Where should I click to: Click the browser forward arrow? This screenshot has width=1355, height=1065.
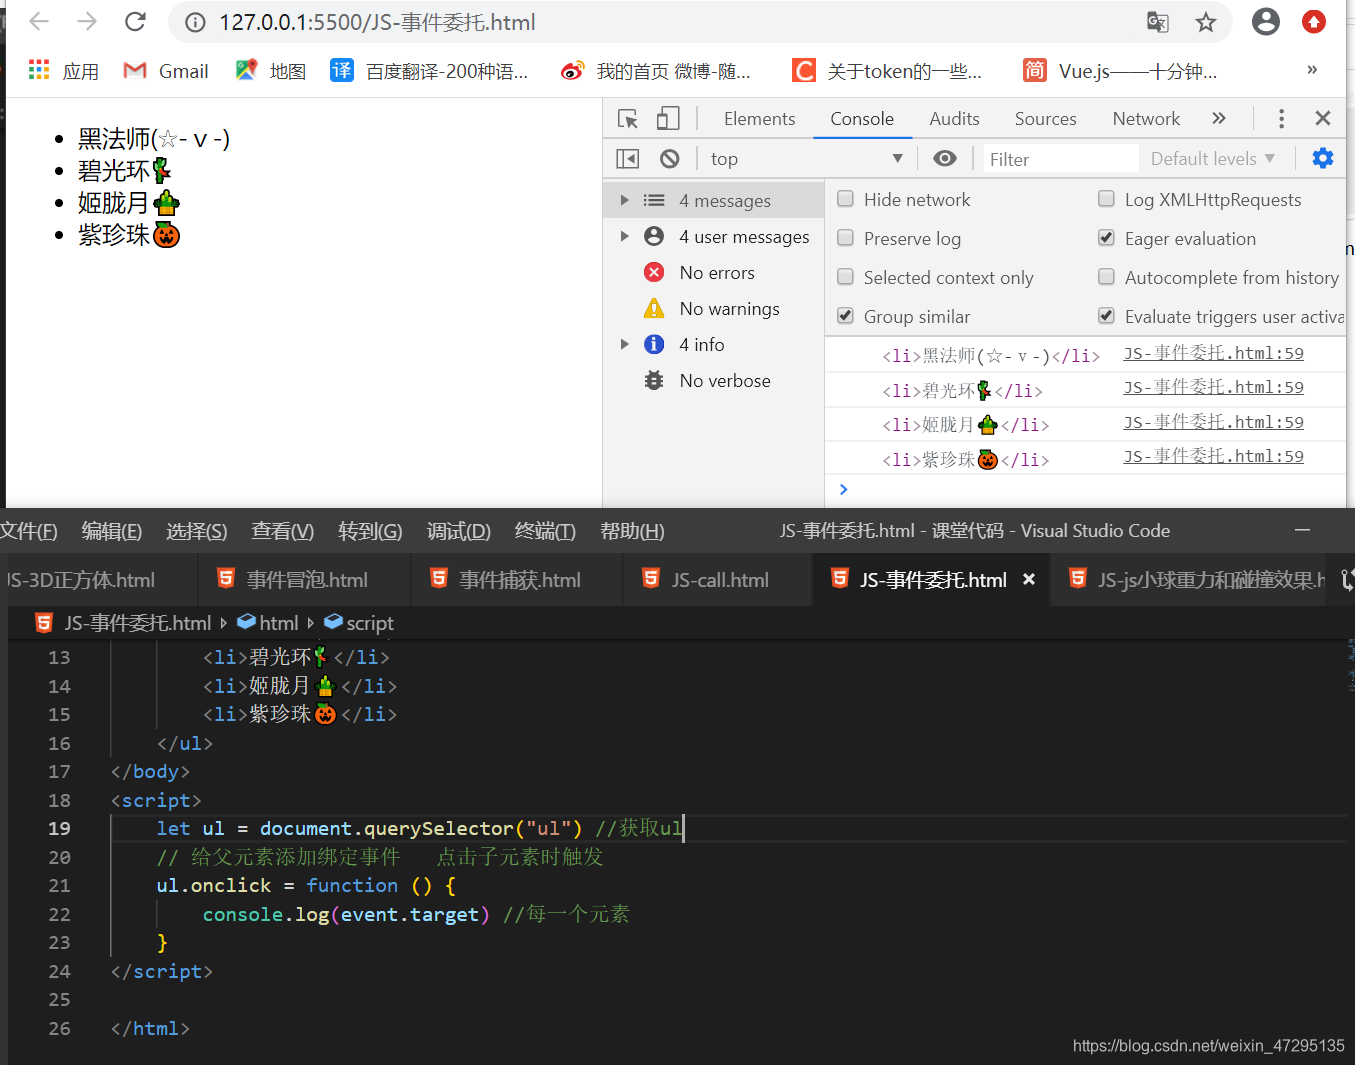[x=87, y=22]
